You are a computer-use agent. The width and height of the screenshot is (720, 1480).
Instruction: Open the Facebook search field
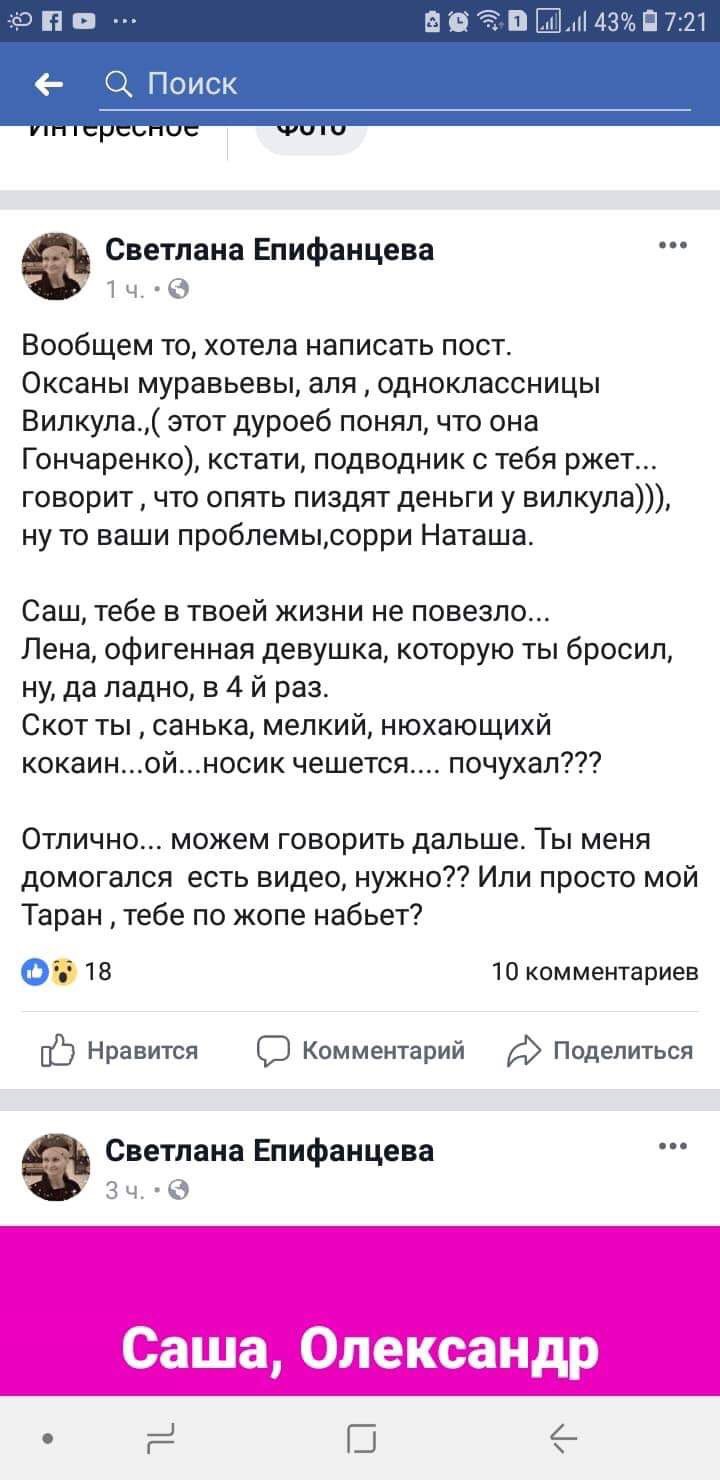[x=300, y=84]
